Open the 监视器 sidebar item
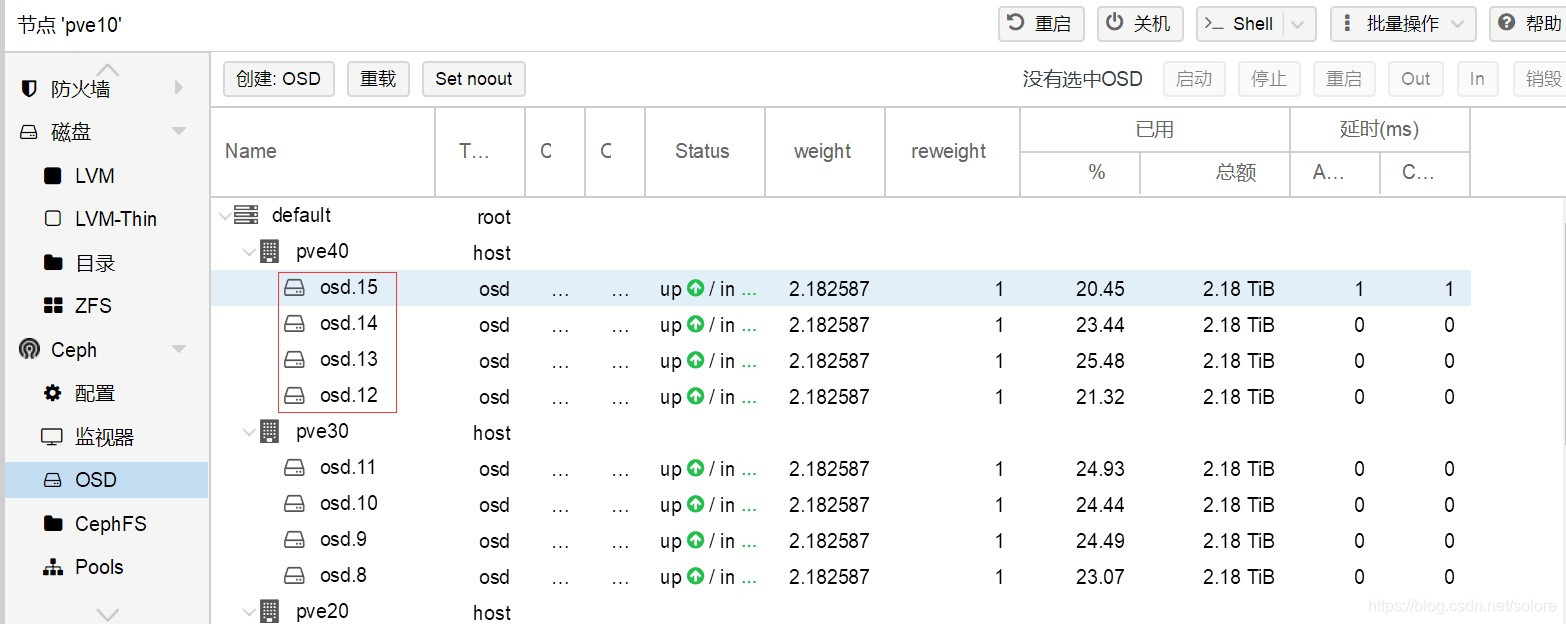 [105, 437]
